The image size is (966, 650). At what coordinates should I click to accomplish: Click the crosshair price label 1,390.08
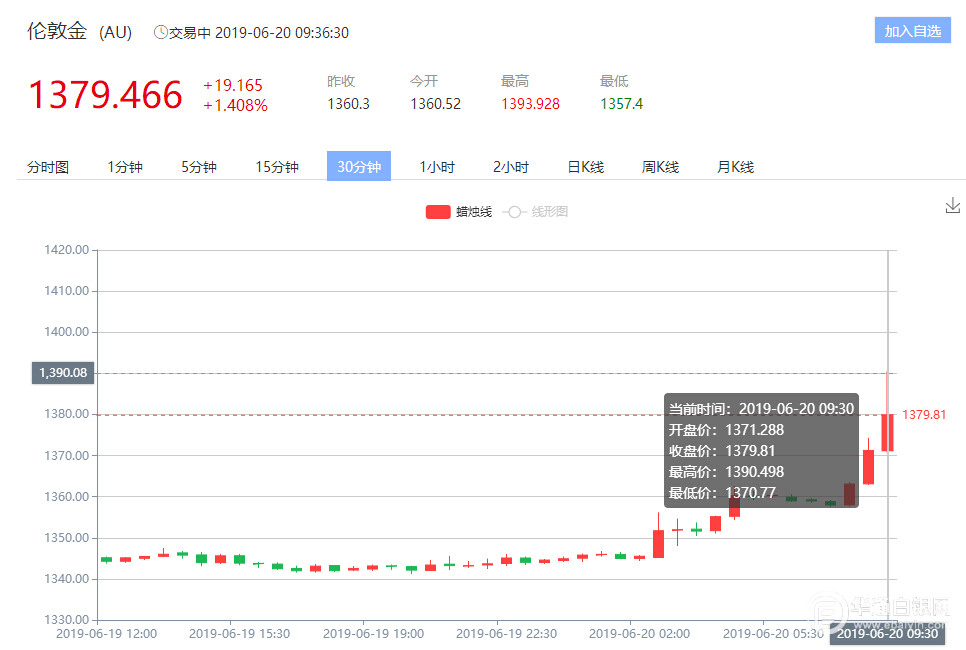point(63,373)
